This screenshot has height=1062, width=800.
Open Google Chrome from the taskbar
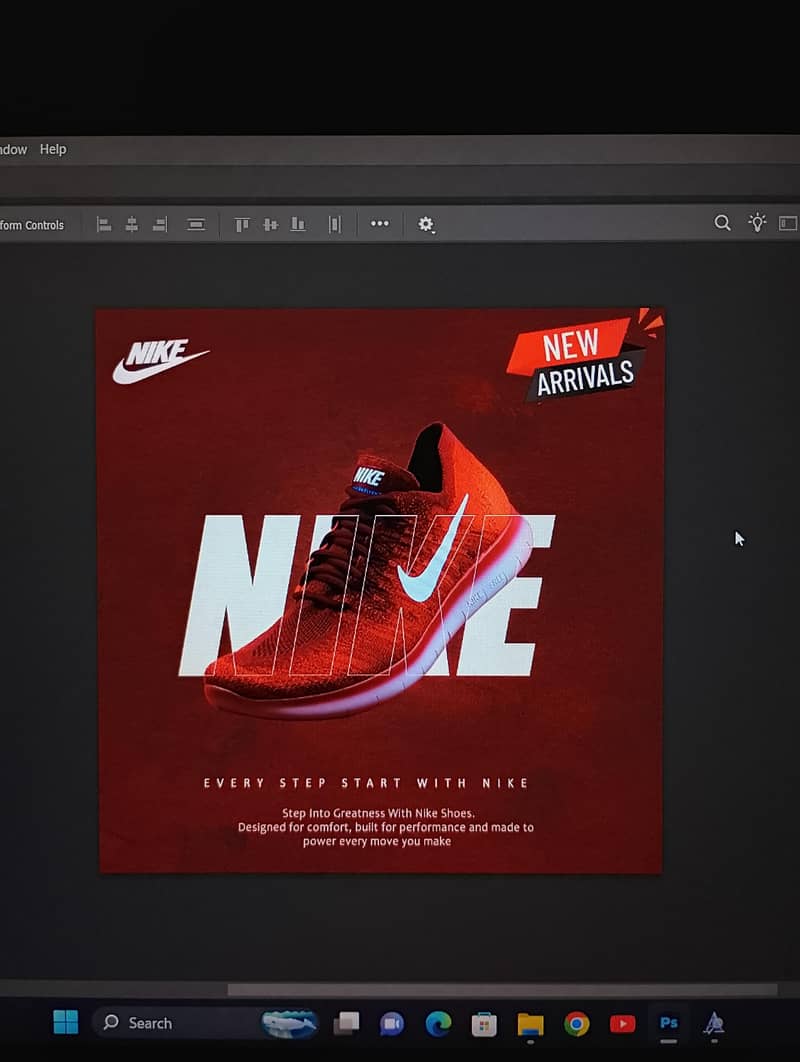point(576,1023)
